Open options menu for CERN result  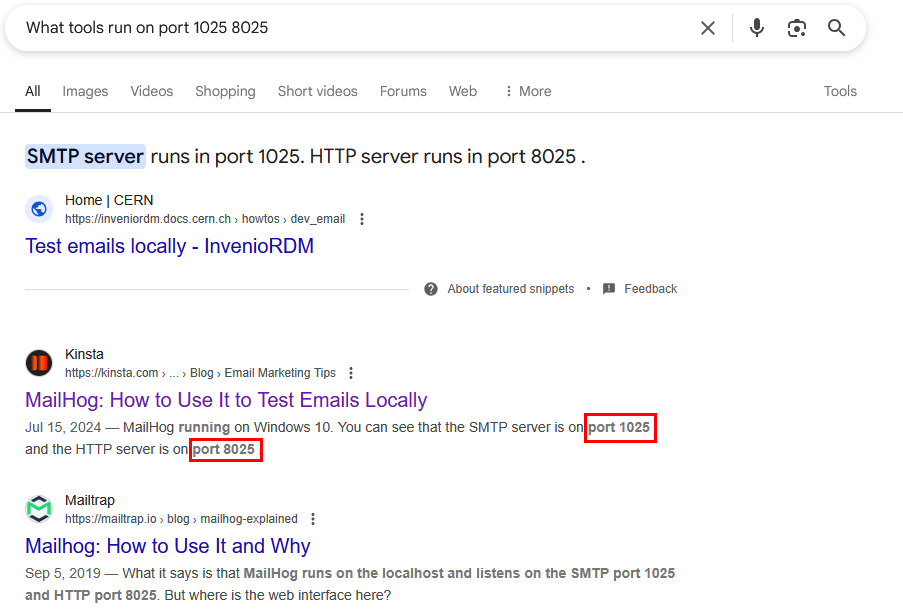(362, 219)
